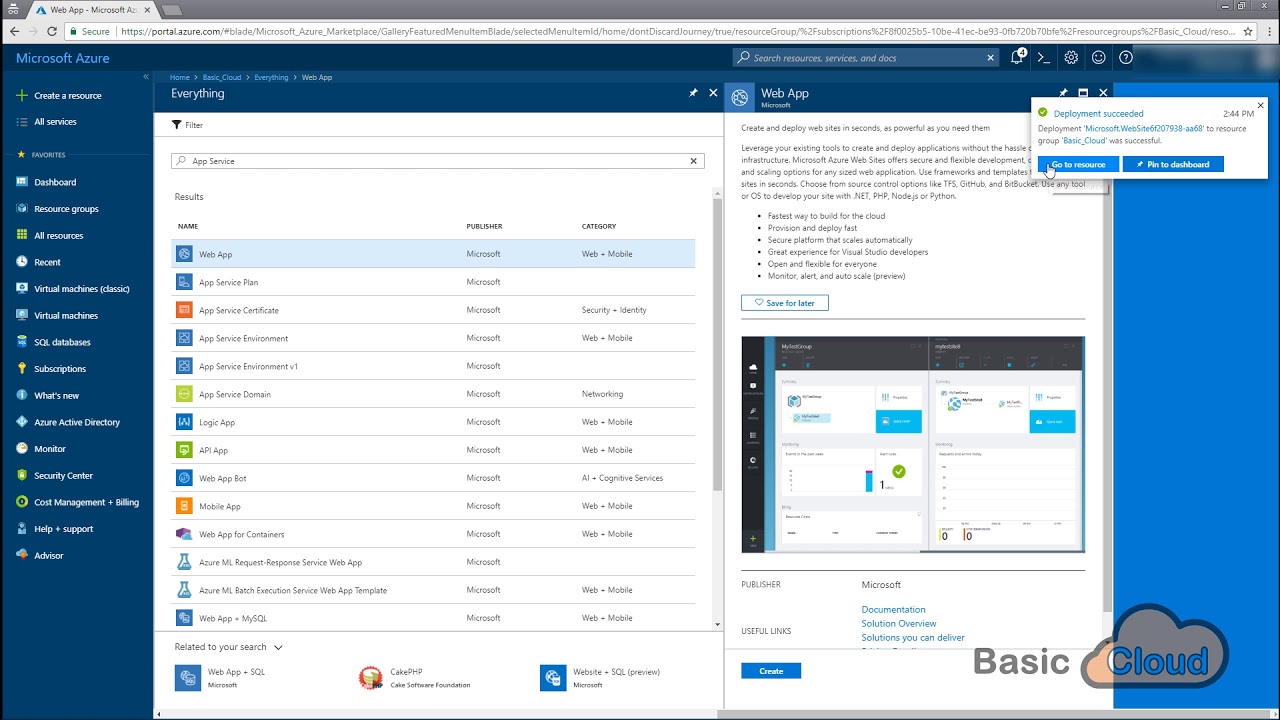The image size is (1280, 720).
Task: Launch Cloud Shell from the top bar
Action: click(x=1043, y=58)
